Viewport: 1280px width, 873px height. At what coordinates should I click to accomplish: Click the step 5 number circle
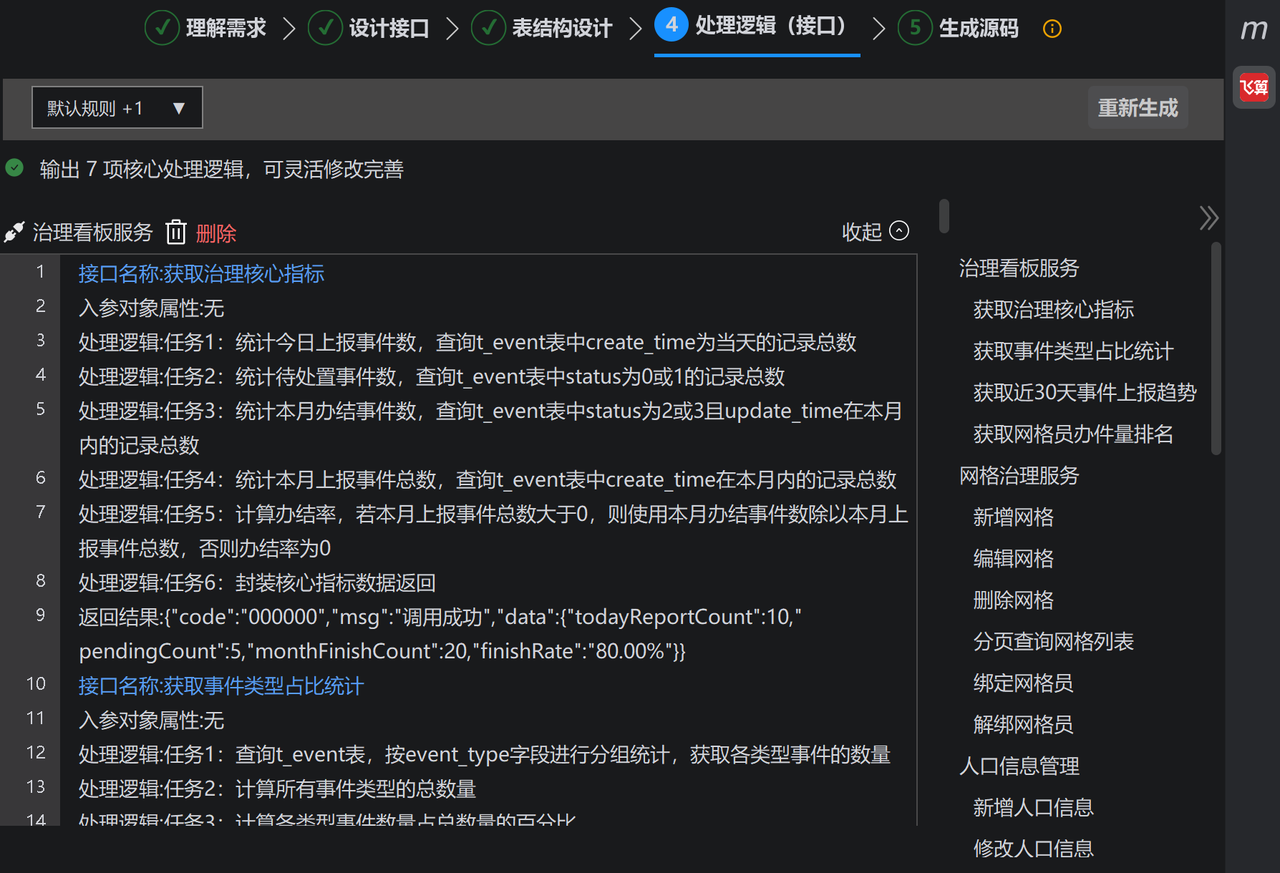[914, 28]
